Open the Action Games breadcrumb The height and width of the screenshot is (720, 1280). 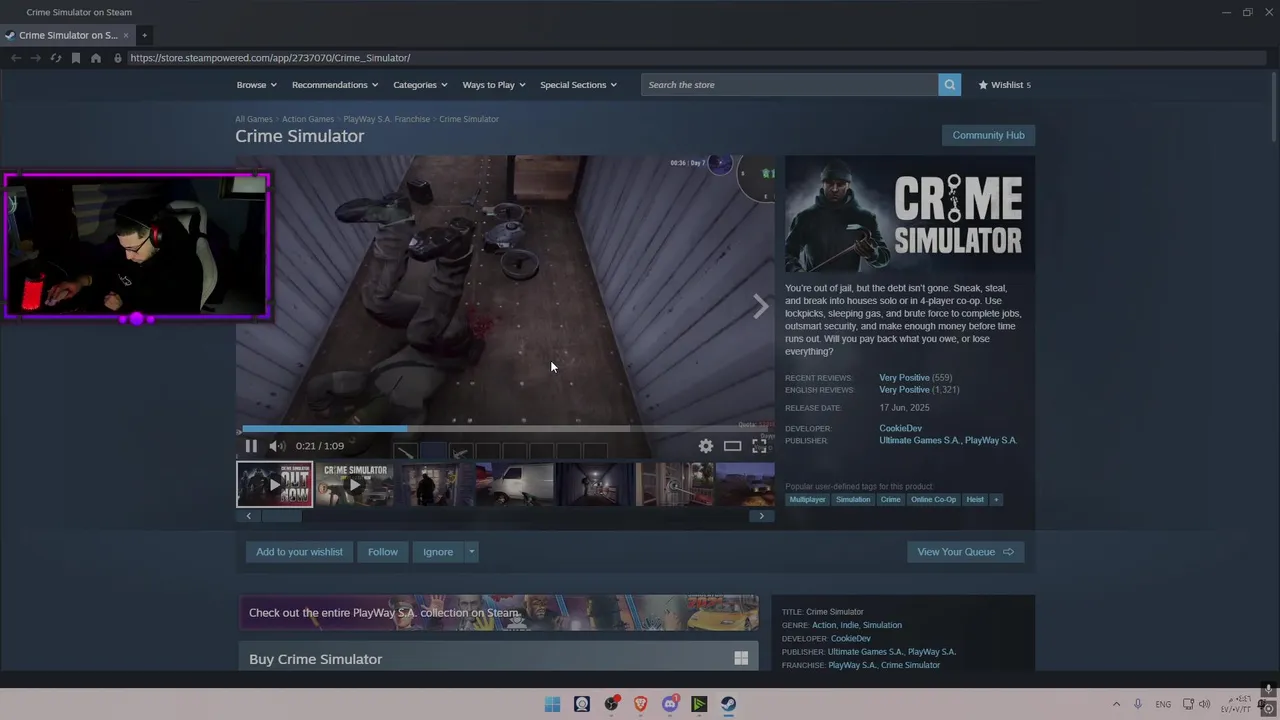pyautogui.click(x=308, y=119)
